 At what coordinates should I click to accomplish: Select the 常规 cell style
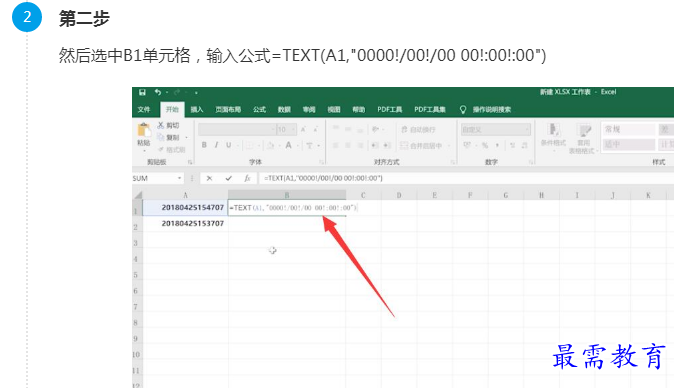point(629,129)
